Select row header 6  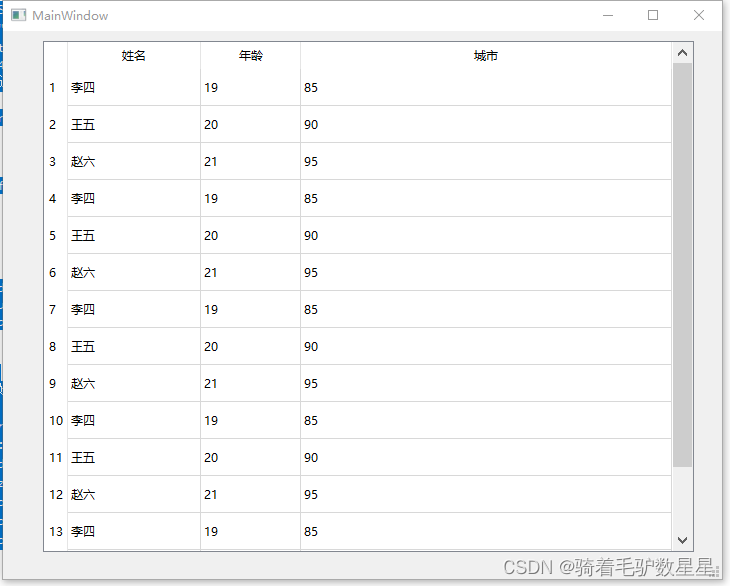56,272
